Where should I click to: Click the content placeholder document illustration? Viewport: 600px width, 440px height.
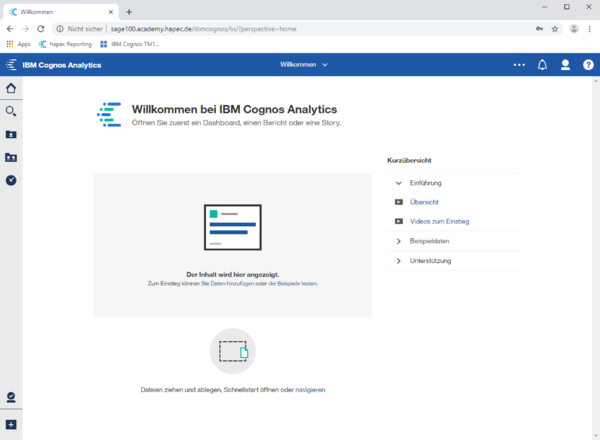233,227
